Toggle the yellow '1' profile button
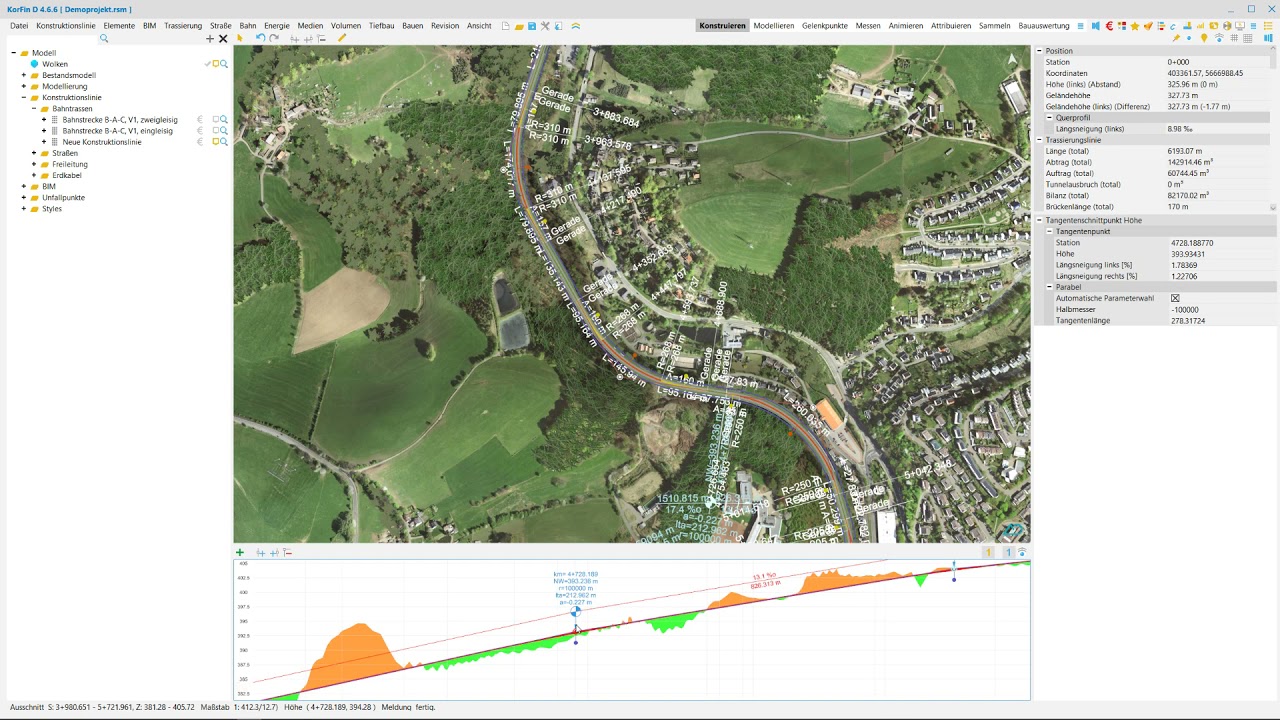 989,552
